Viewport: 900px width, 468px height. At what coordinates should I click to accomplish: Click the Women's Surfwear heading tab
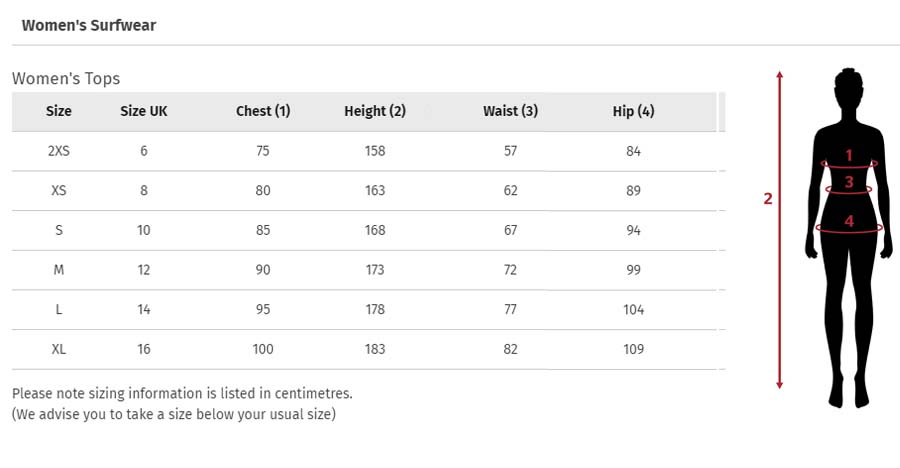[88, 25]
